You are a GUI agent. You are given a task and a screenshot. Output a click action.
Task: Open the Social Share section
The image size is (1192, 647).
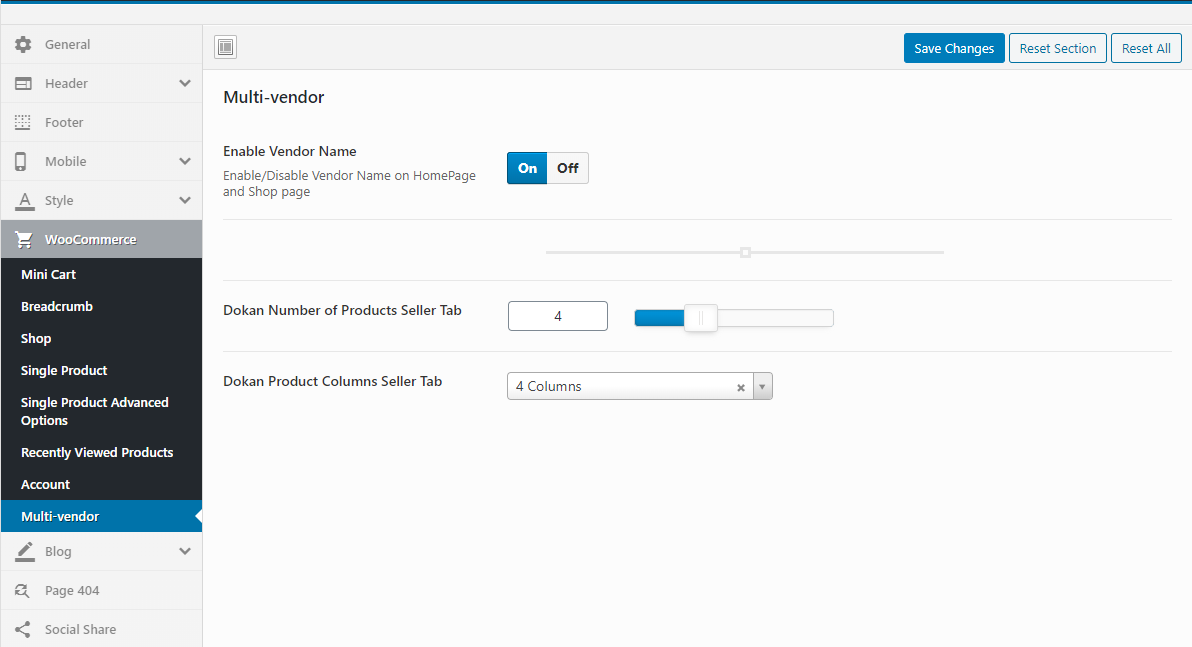pyautogui.click(x=102, y=630)
